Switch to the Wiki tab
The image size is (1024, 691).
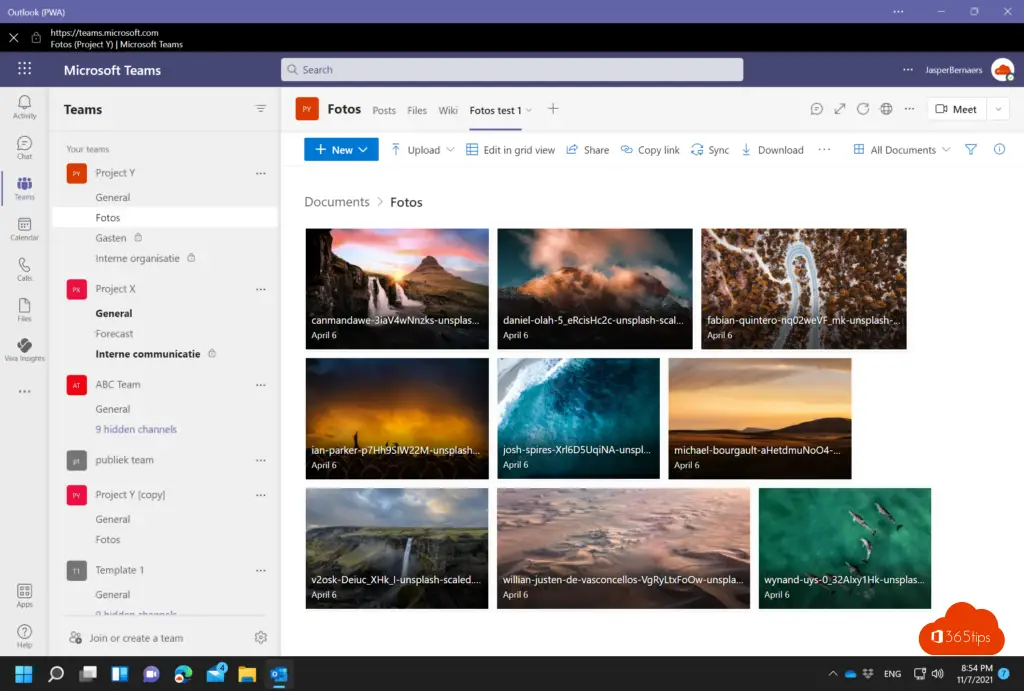point(448,111)
